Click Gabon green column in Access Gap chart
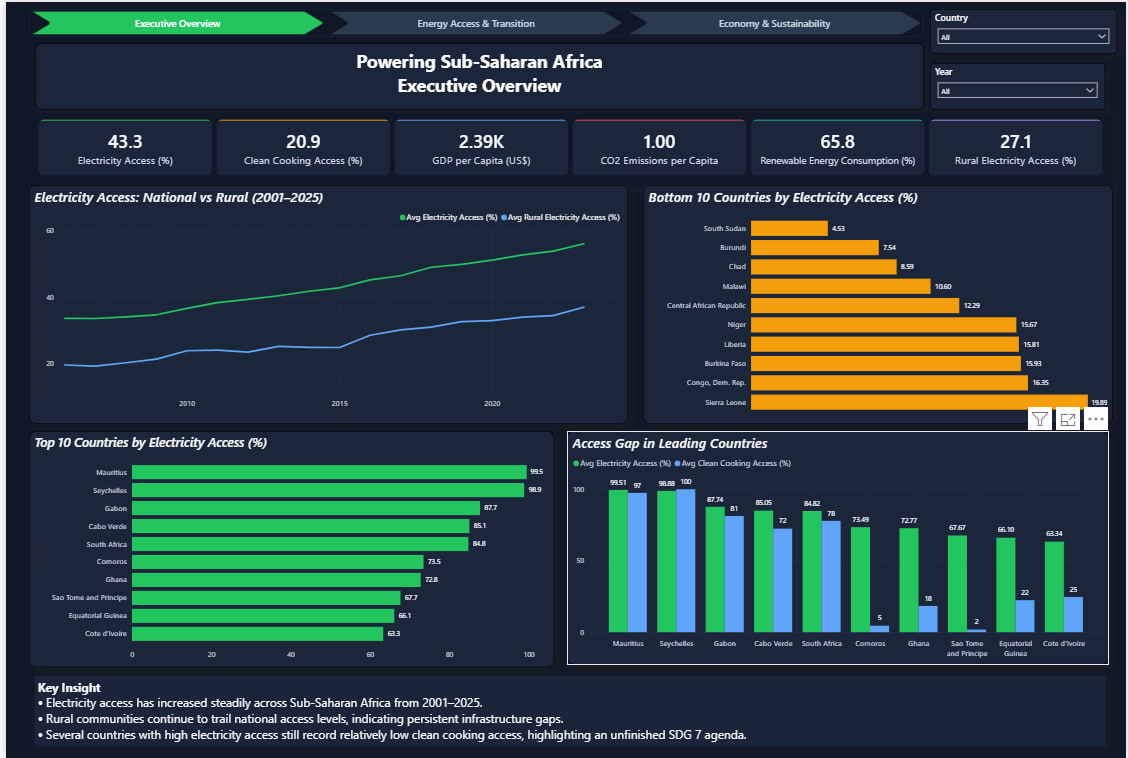 tap(715, 570)
